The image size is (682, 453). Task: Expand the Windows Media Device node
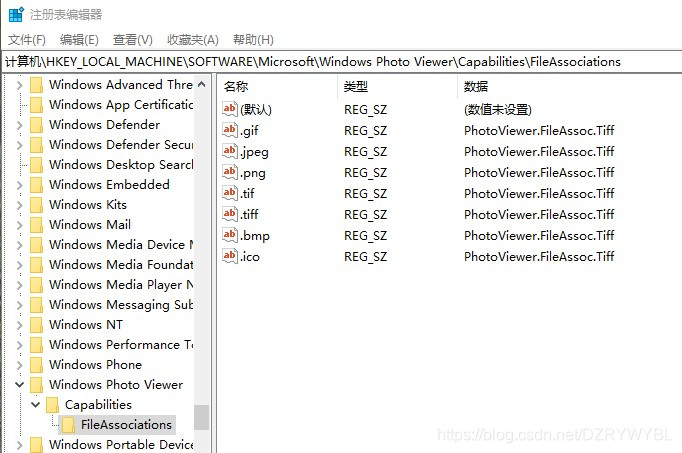coord(19,245)
